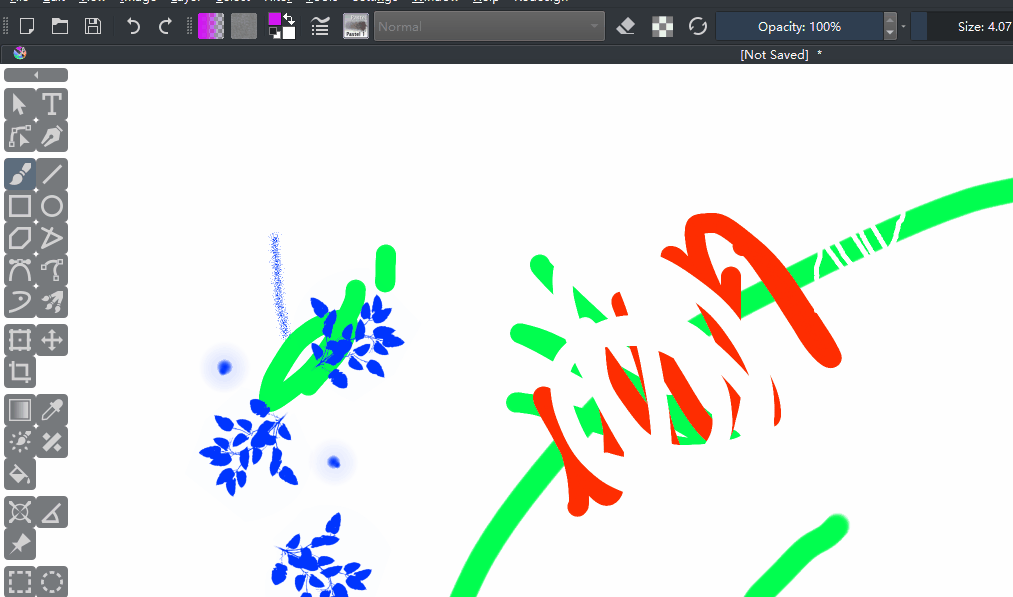Select the Polyline tool
This screenshot has width=1013, height=597.
(52, 238)
